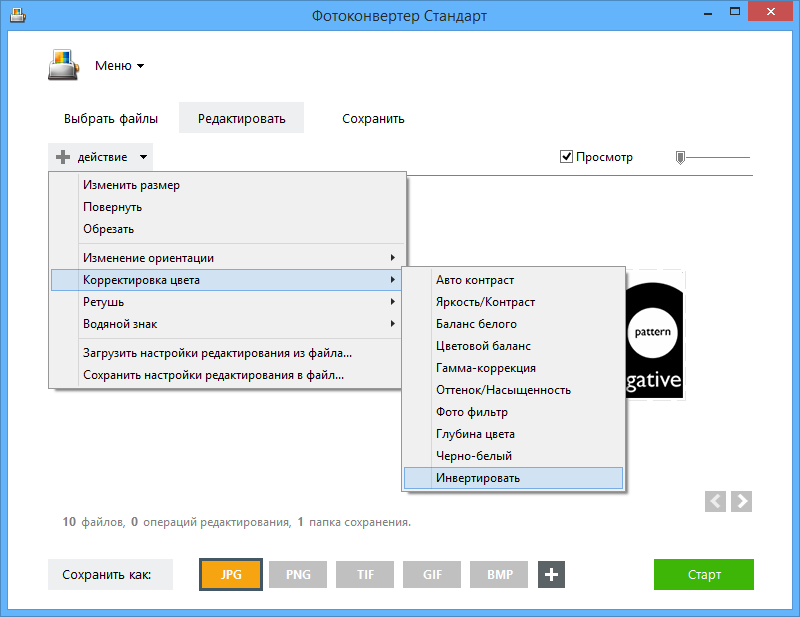Select Баланс белого option
This screenshot has width=800, height=617.
tap(513, 324)
